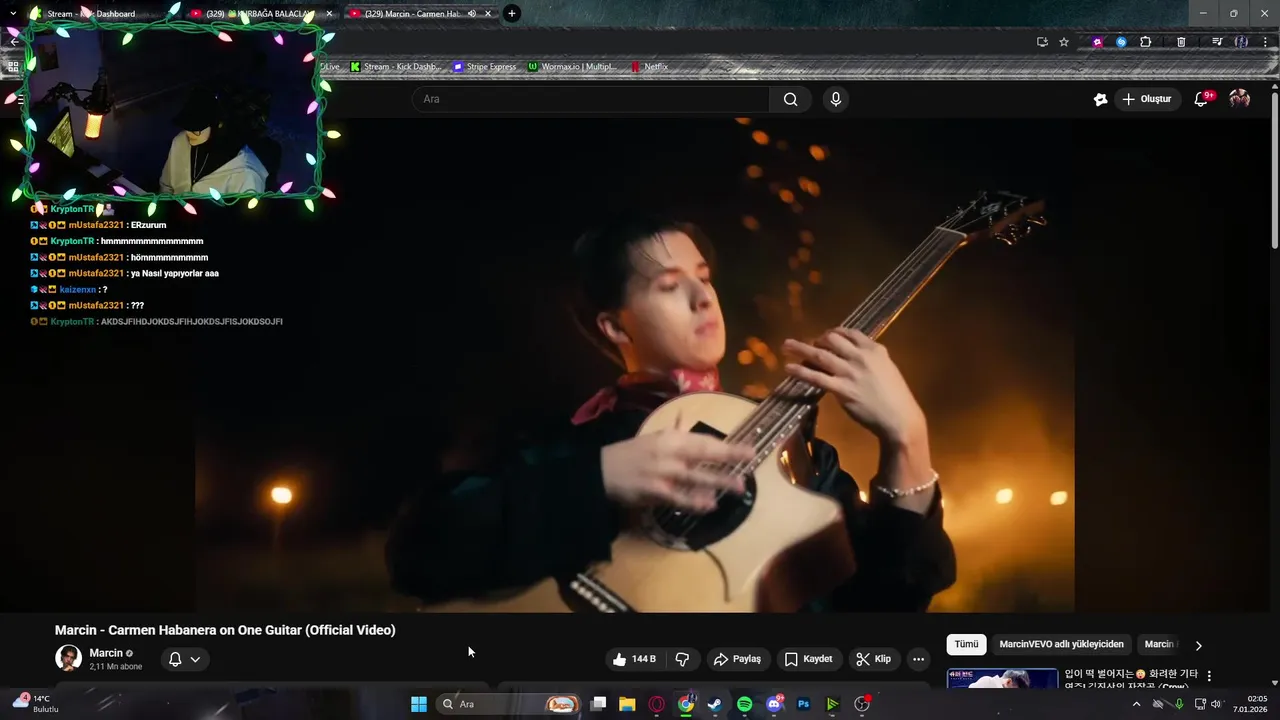Open the Marcin channel name link
Image resolution: width=1280 pixels, height=720 pixels.
coord(106,653)
